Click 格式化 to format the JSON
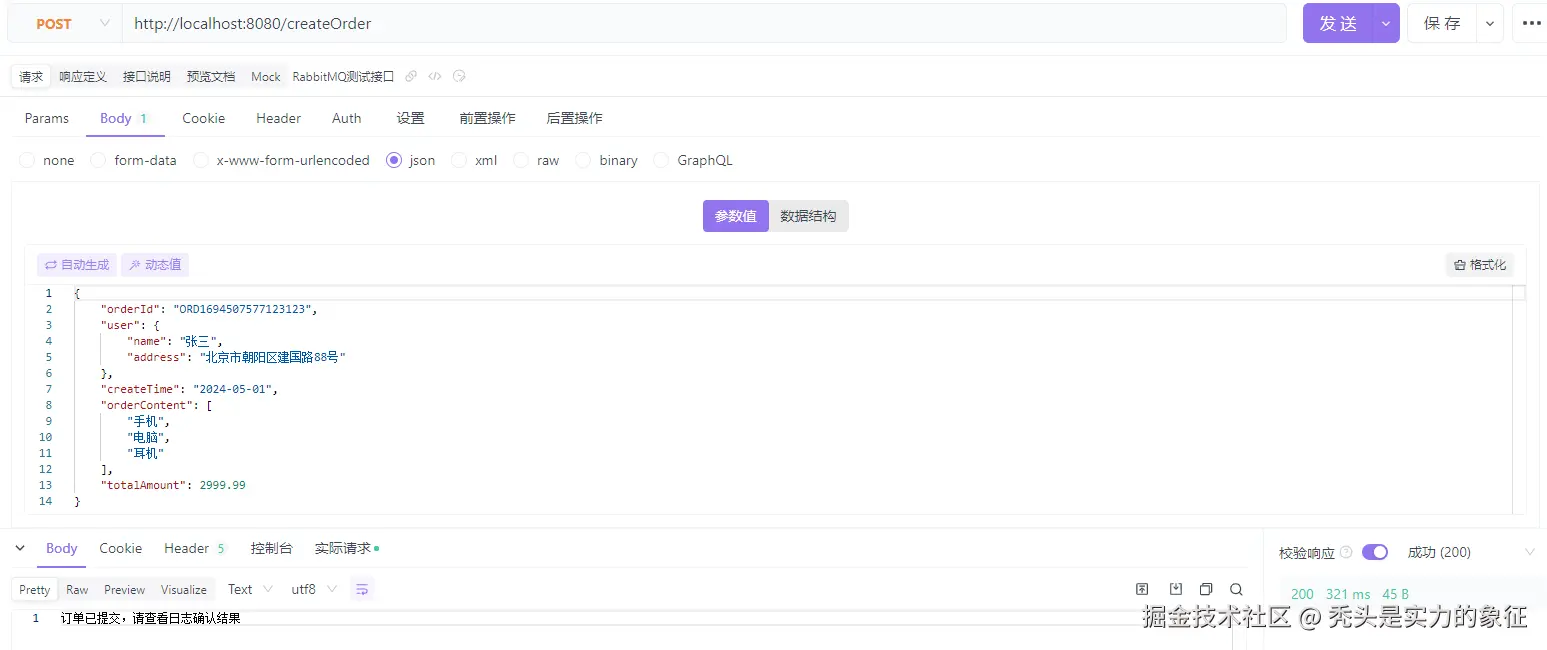The height and width of the screenshot is (650, 1547). pyautogui.click(x=1481, y=264)
